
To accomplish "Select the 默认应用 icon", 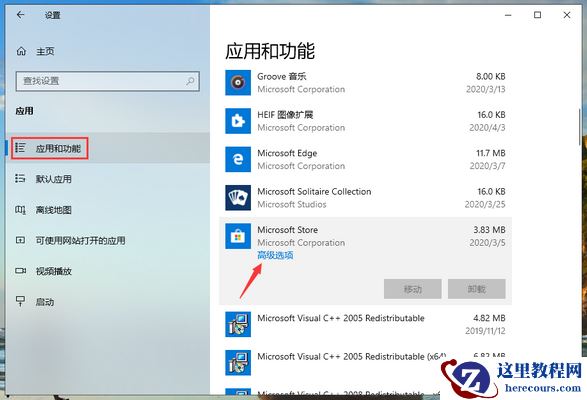I will click(x=20, y=179).
